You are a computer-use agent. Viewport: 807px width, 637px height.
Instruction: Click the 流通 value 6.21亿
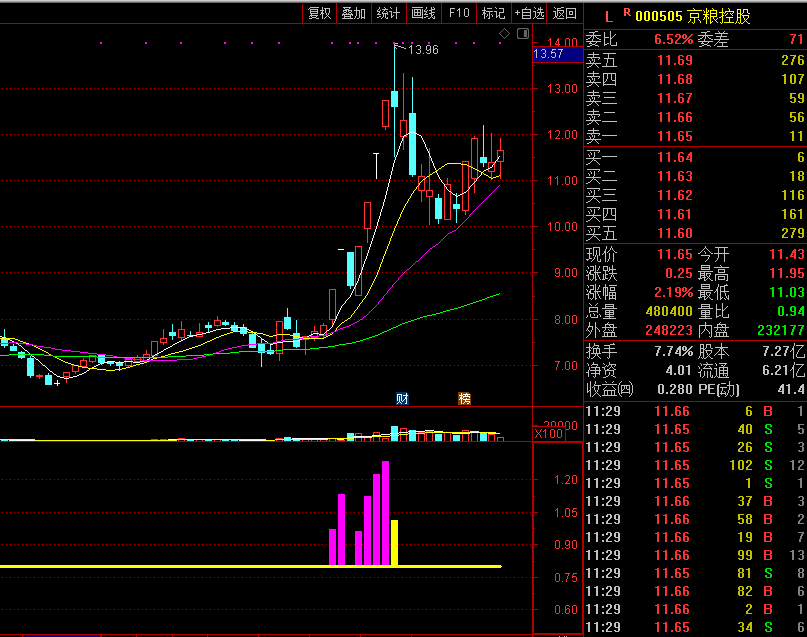coord(783,371)
